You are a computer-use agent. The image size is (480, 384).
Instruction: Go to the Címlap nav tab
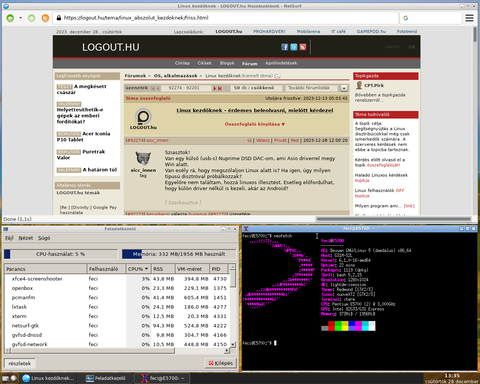(182, 63)
